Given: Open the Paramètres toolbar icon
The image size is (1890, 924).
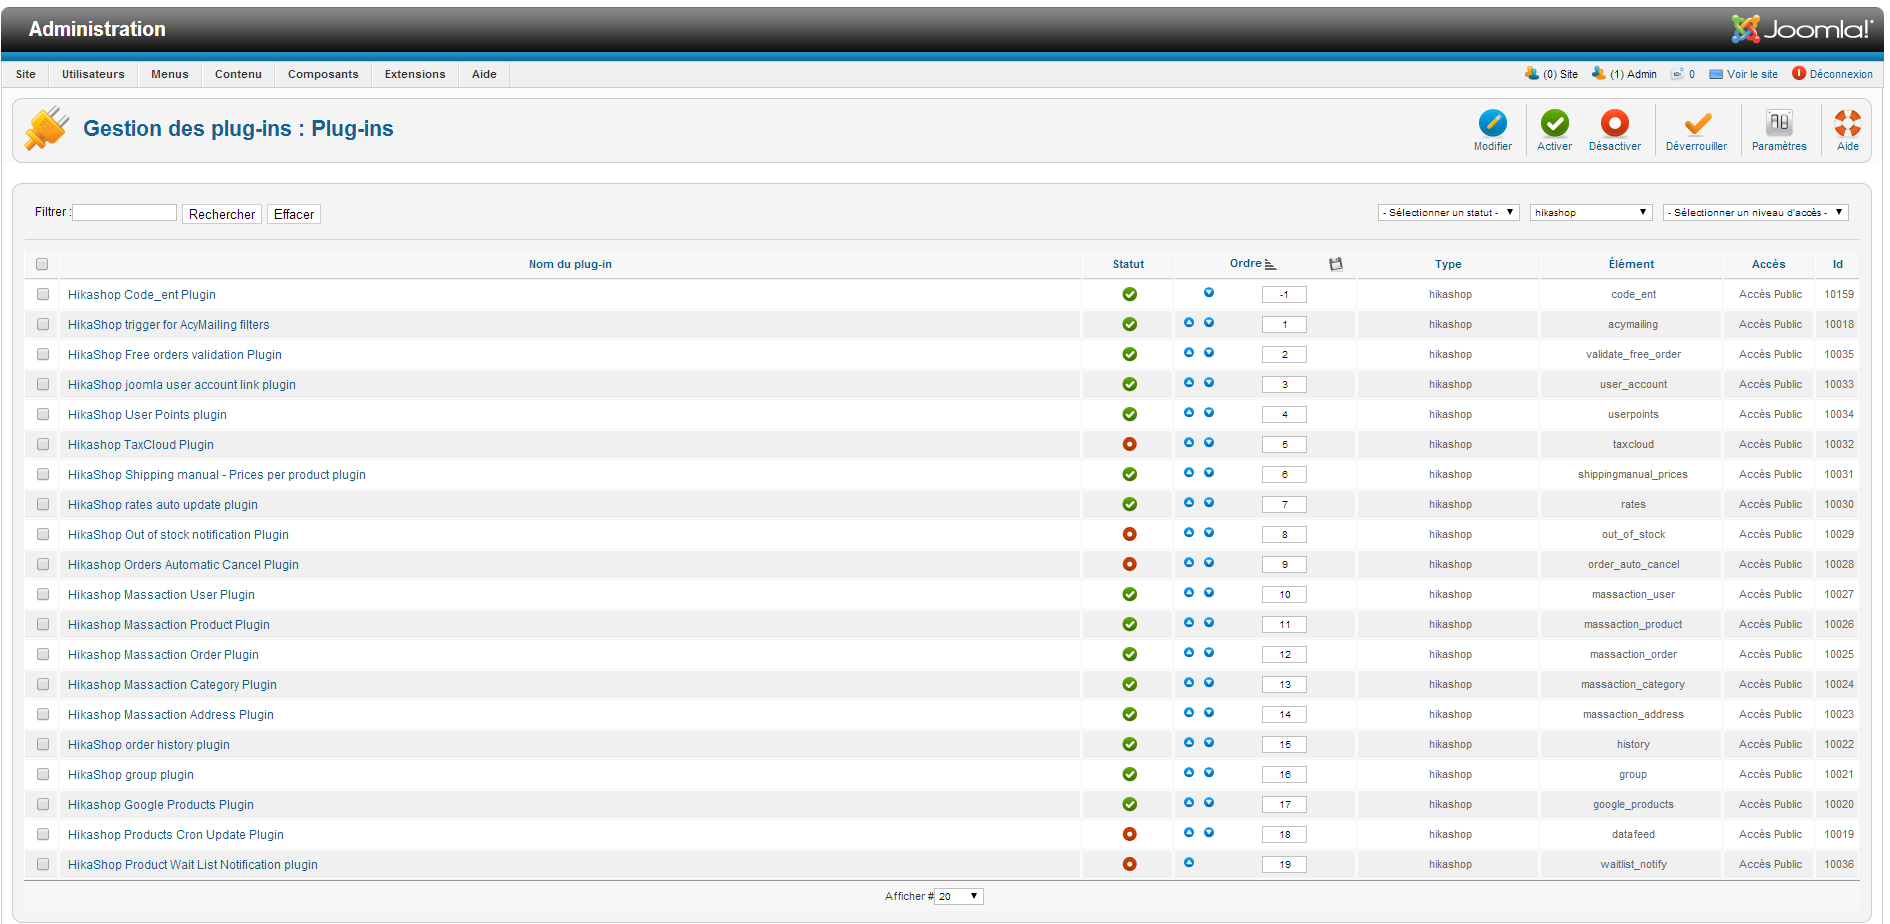Looking at the screenshot, I should [x=1779, y=123].
